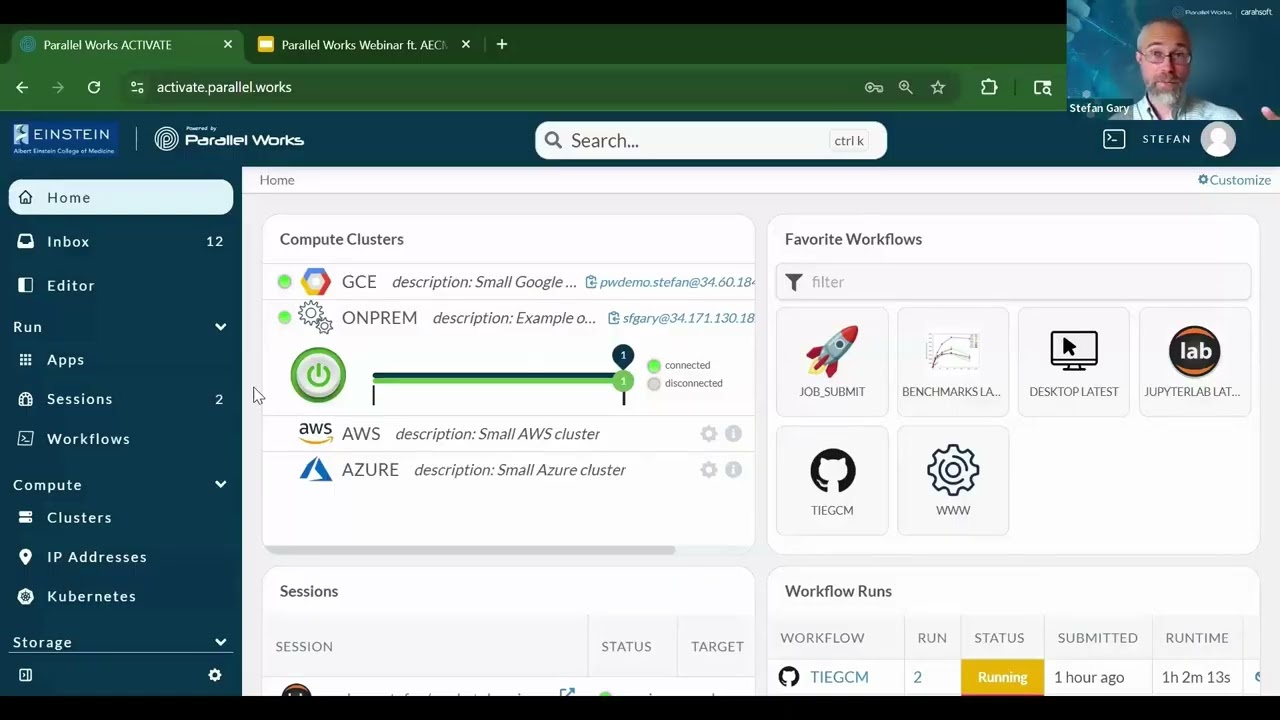Open AWS cluster settings gear
Viewport: 1280px width, 720px height.
pyautogui.click(x=709, y=434)
